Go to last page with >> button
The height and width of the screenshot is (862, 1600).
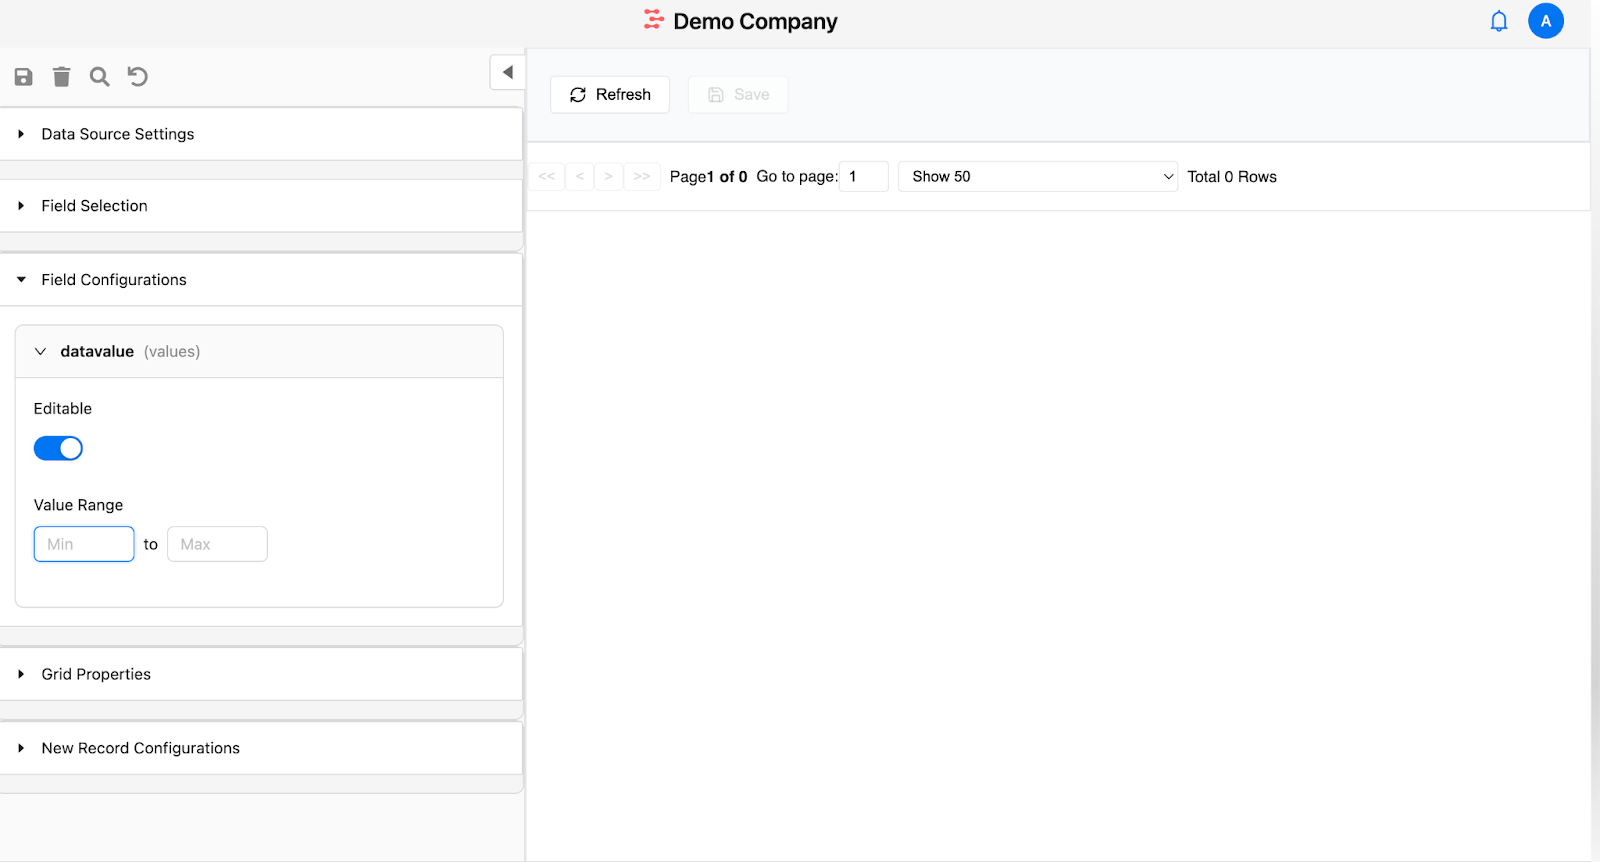[642, 176]
